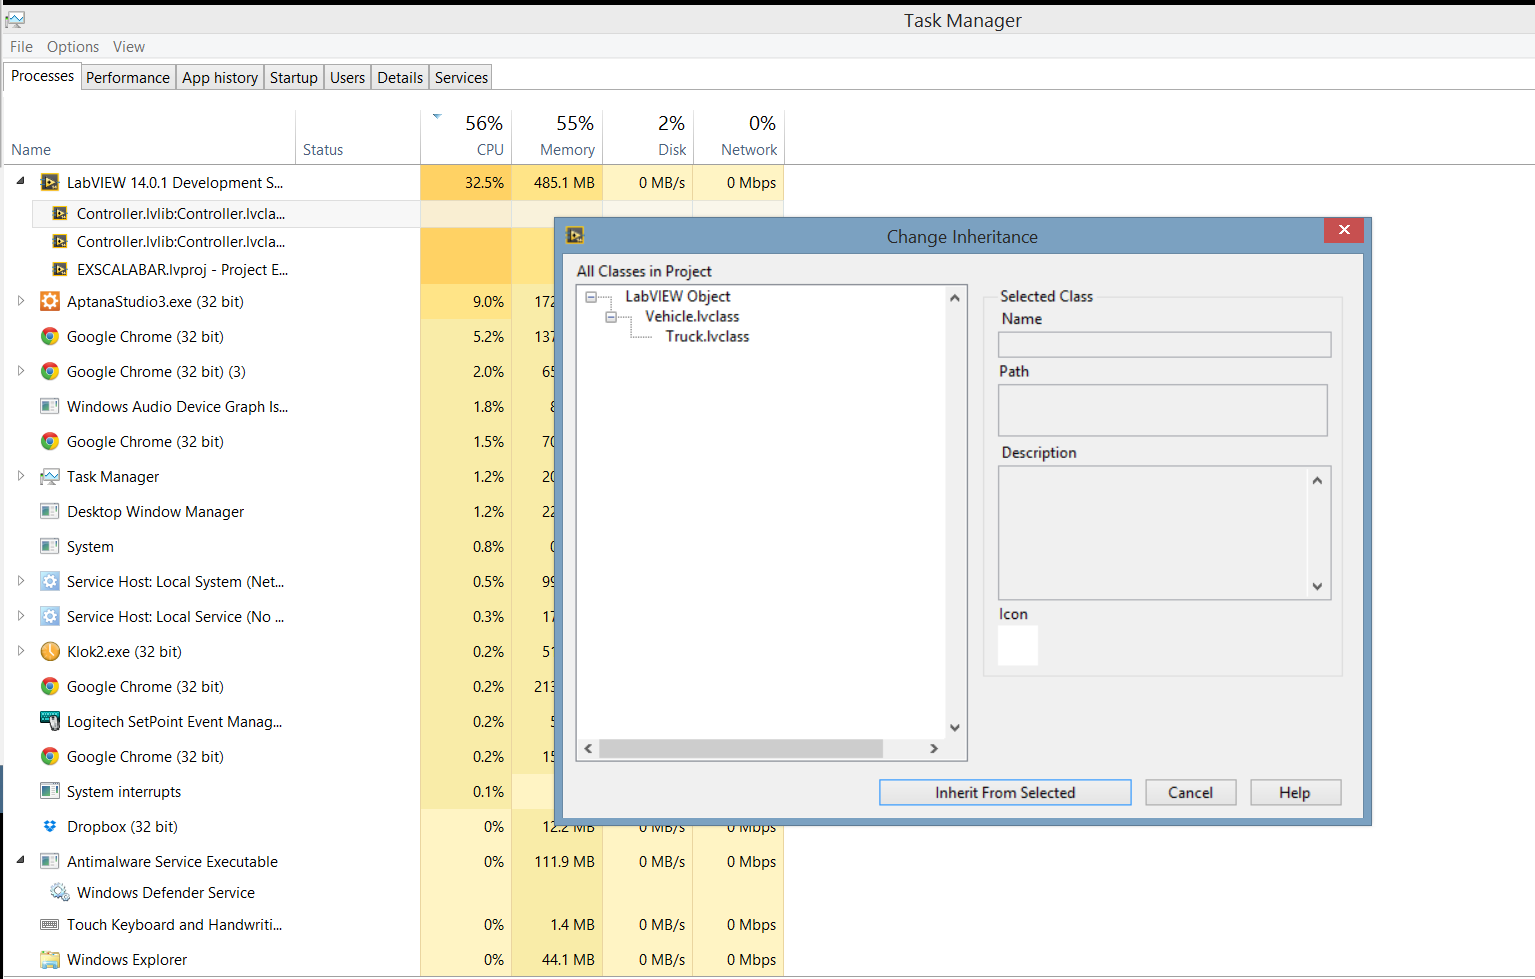This screenshot has width=1535, height=979.
Task: Open the Options menu
Action: [x=73, y=47]
